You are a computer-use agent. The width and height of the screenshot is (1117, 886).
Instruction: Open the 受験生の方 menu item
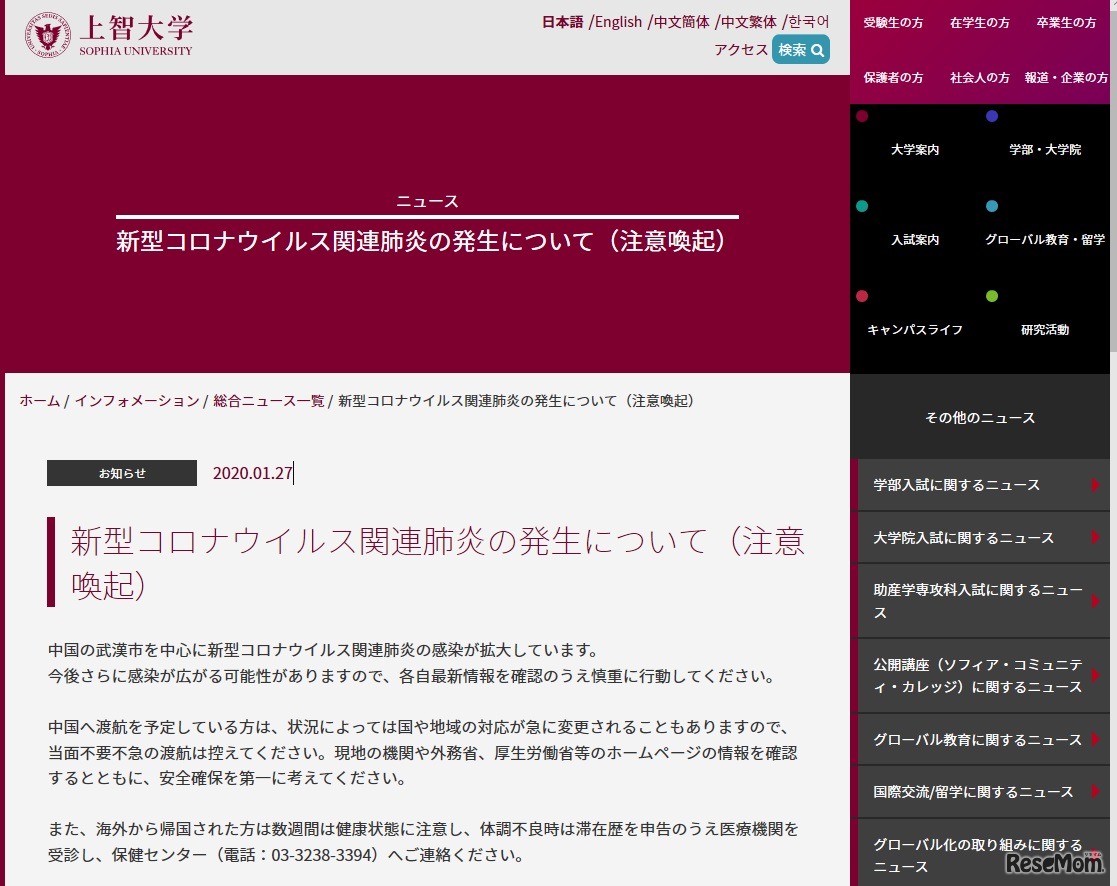893,22
